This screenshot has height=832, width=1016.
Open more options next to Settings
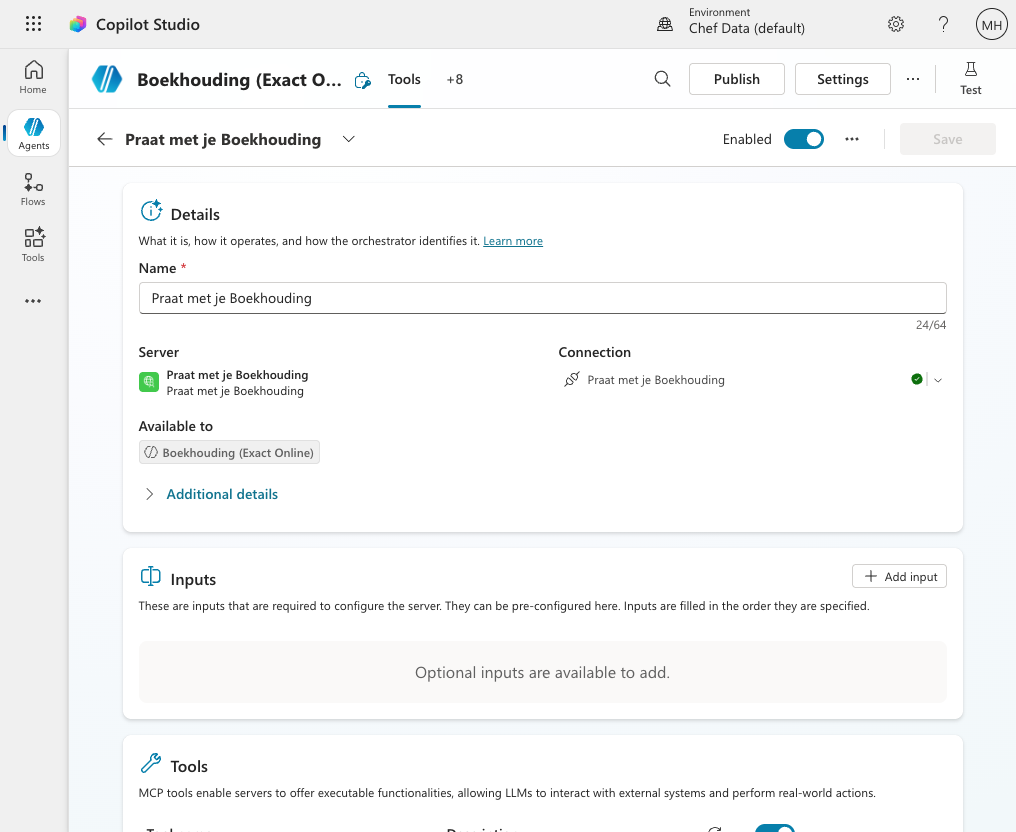913,79
